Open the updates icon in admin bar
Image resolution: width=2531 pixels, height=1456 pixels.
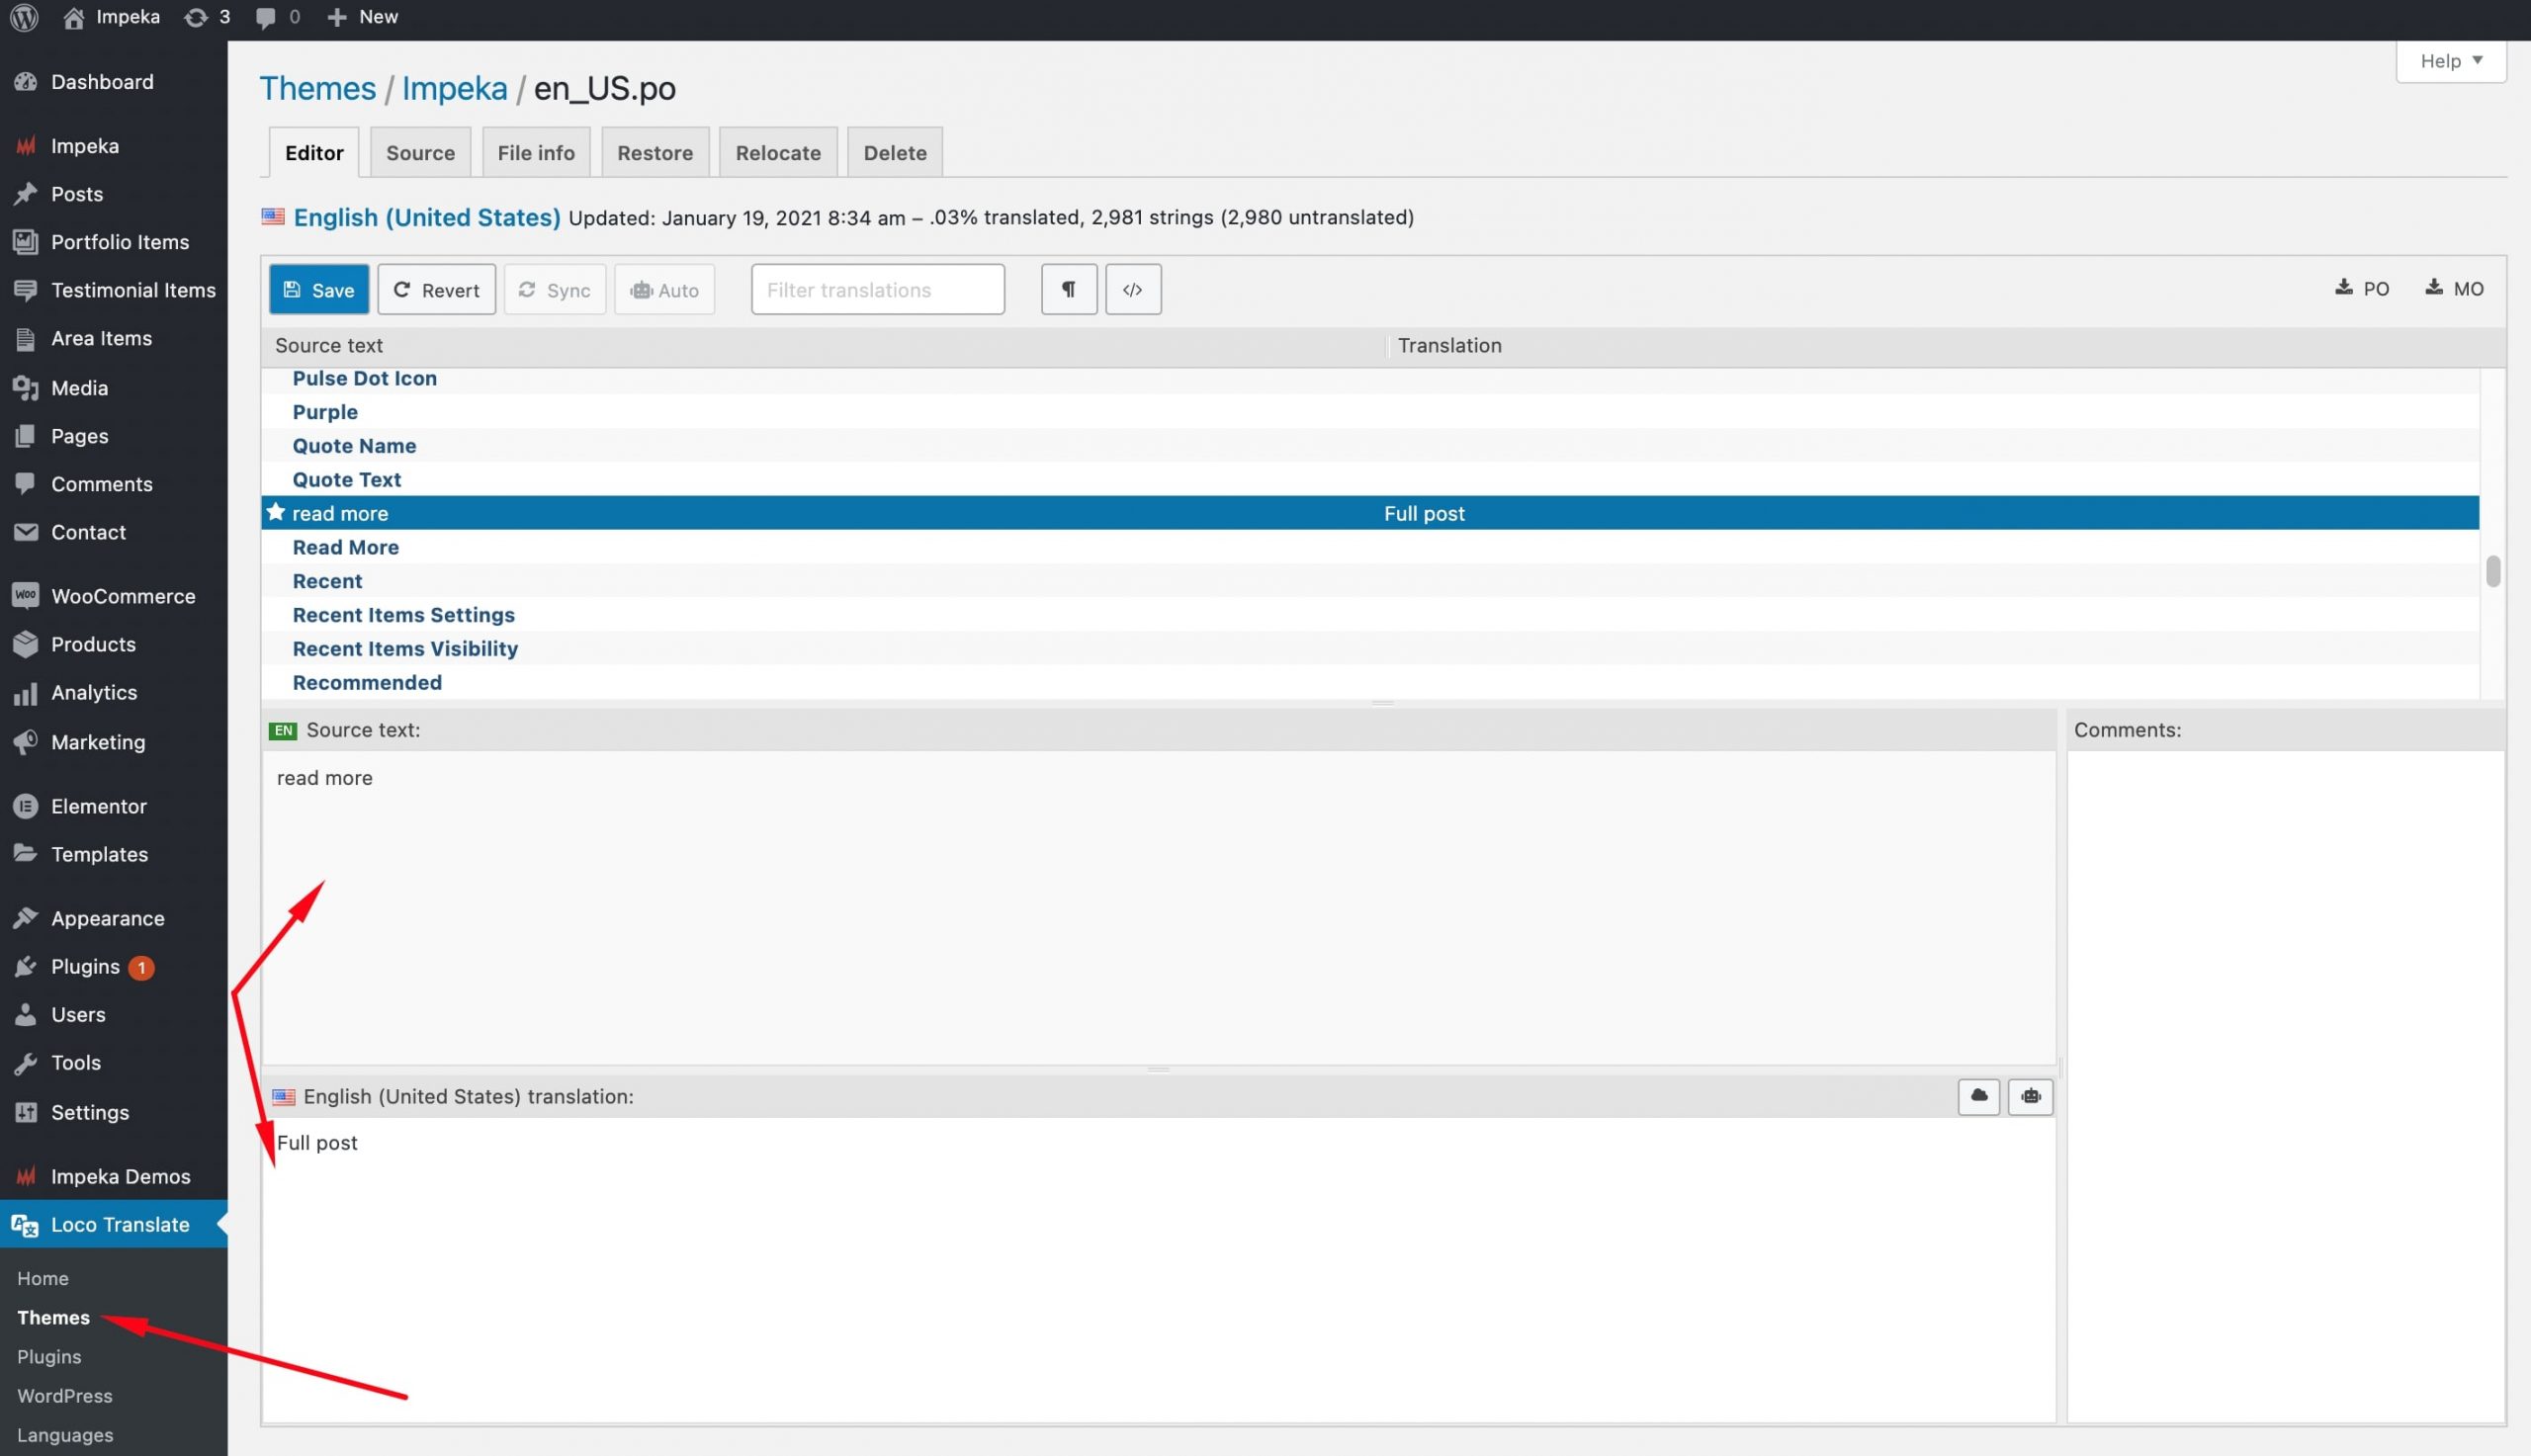coord(206,17)
